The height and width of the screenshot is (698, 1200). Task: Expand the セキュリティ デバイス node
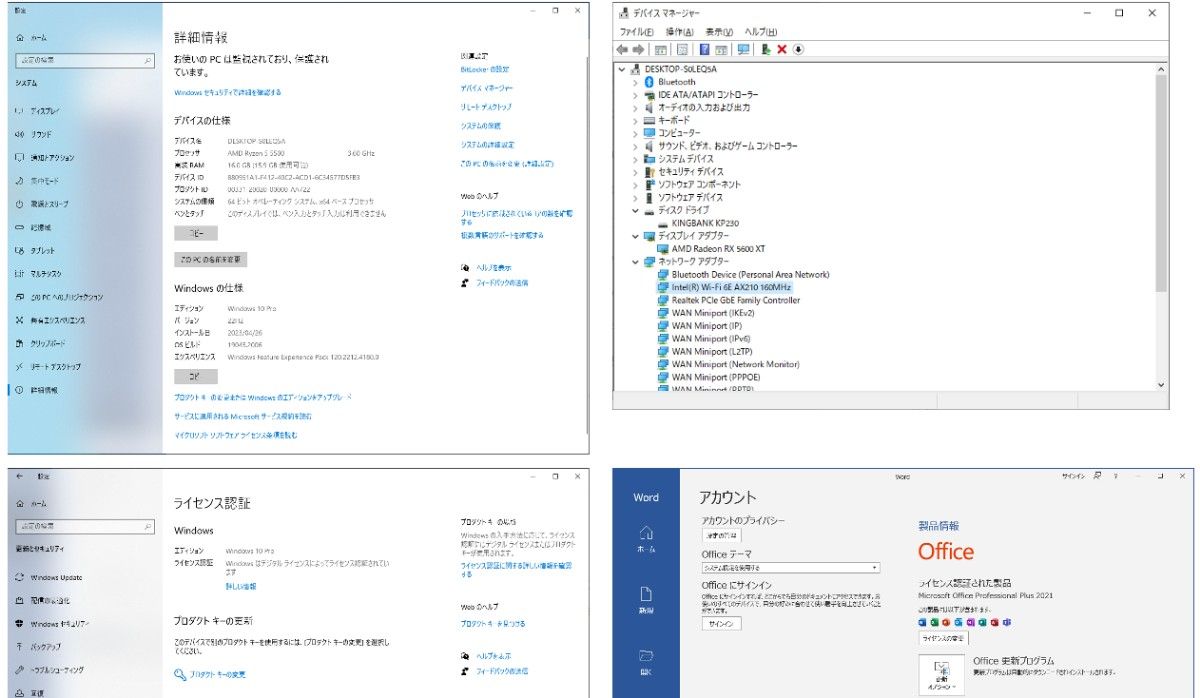pyautogui.click(x=635, y=172)
